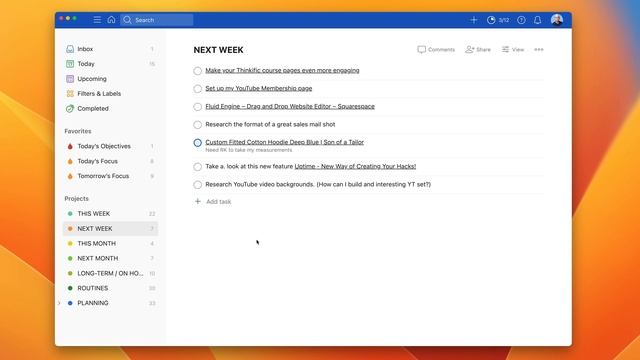Complete the Custom Fitted Cotton Hoodie task
This screenshot has height=360, width=640.
(198, 142)
